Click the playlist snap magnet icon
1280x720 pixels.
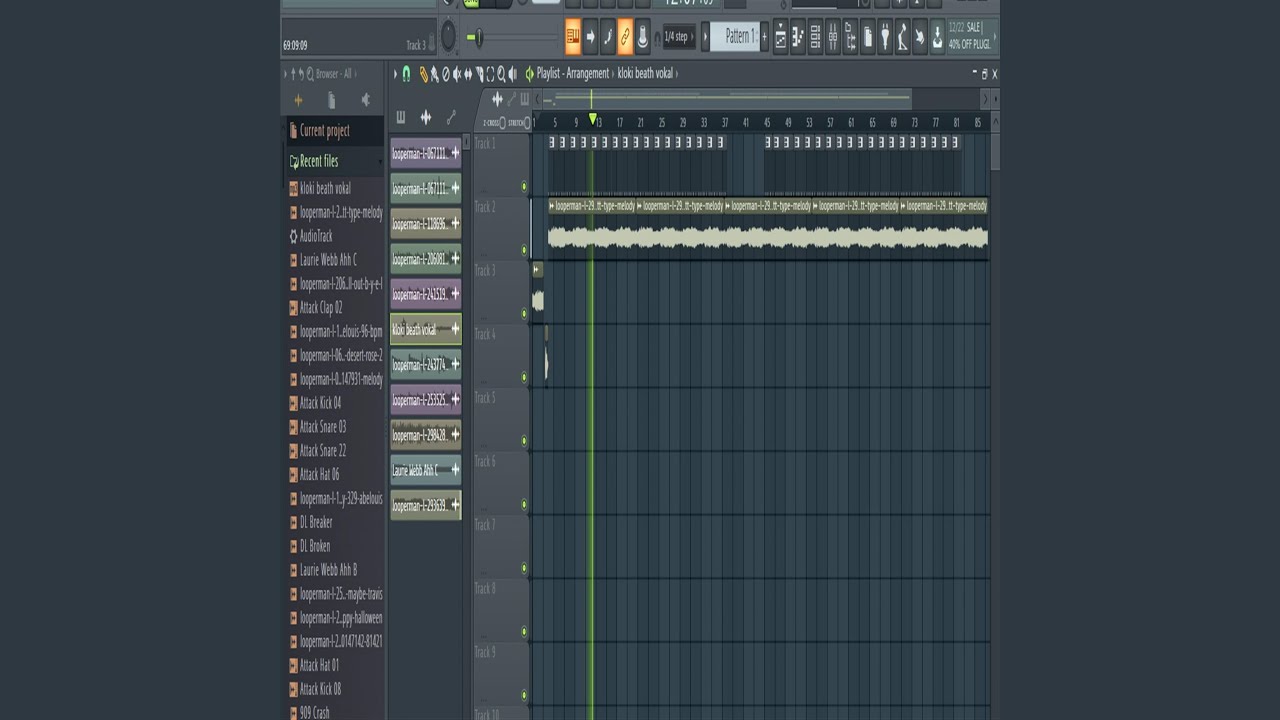click(406, 74)
